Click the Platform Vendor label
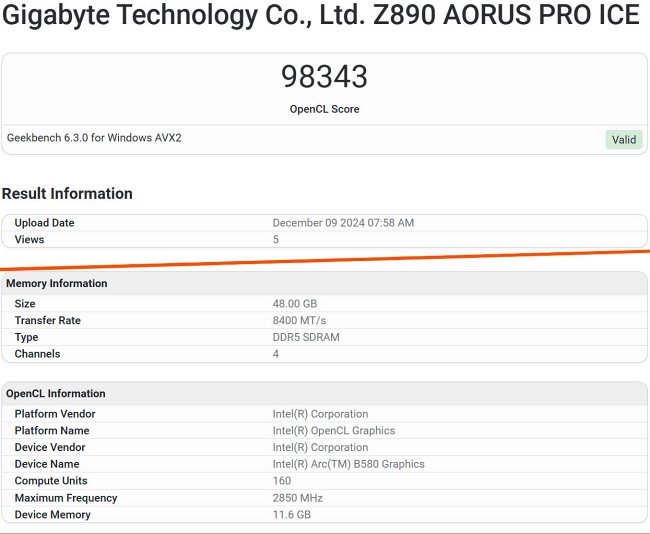Viewport: 650px width, 534px height. pyautogui.click(x=55, y=414)
